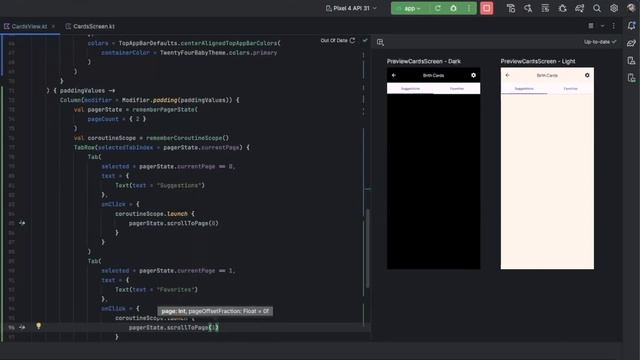Open Running Devices icon in right sidebar
This screenshot has height=360, width=640.
pos(631,78)
